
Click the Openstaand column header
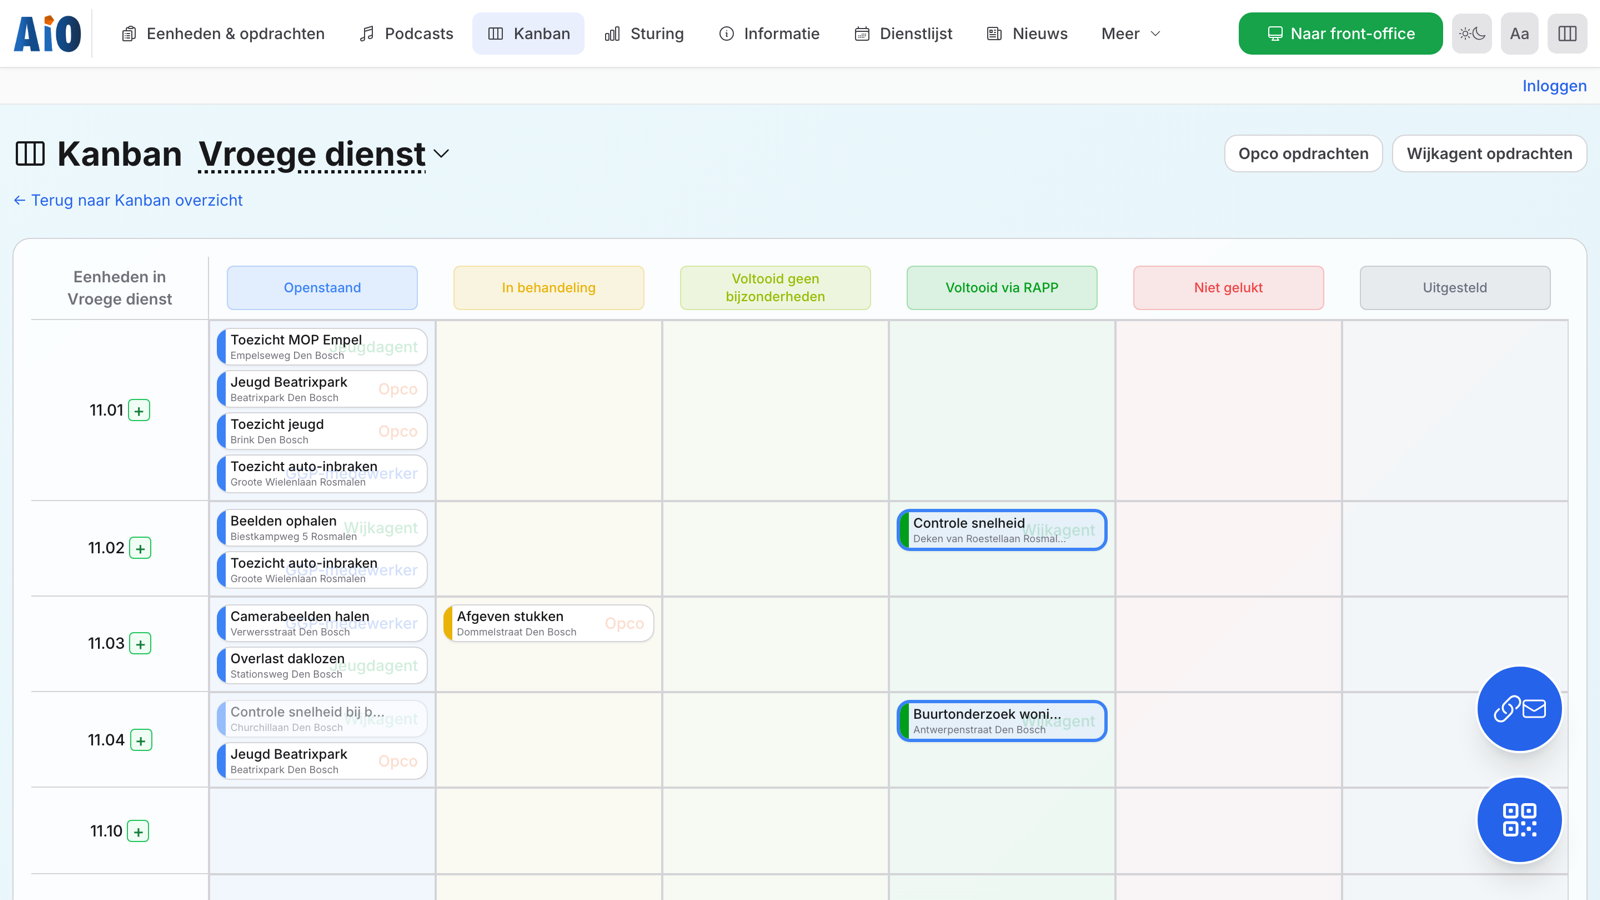click(322, 288)
